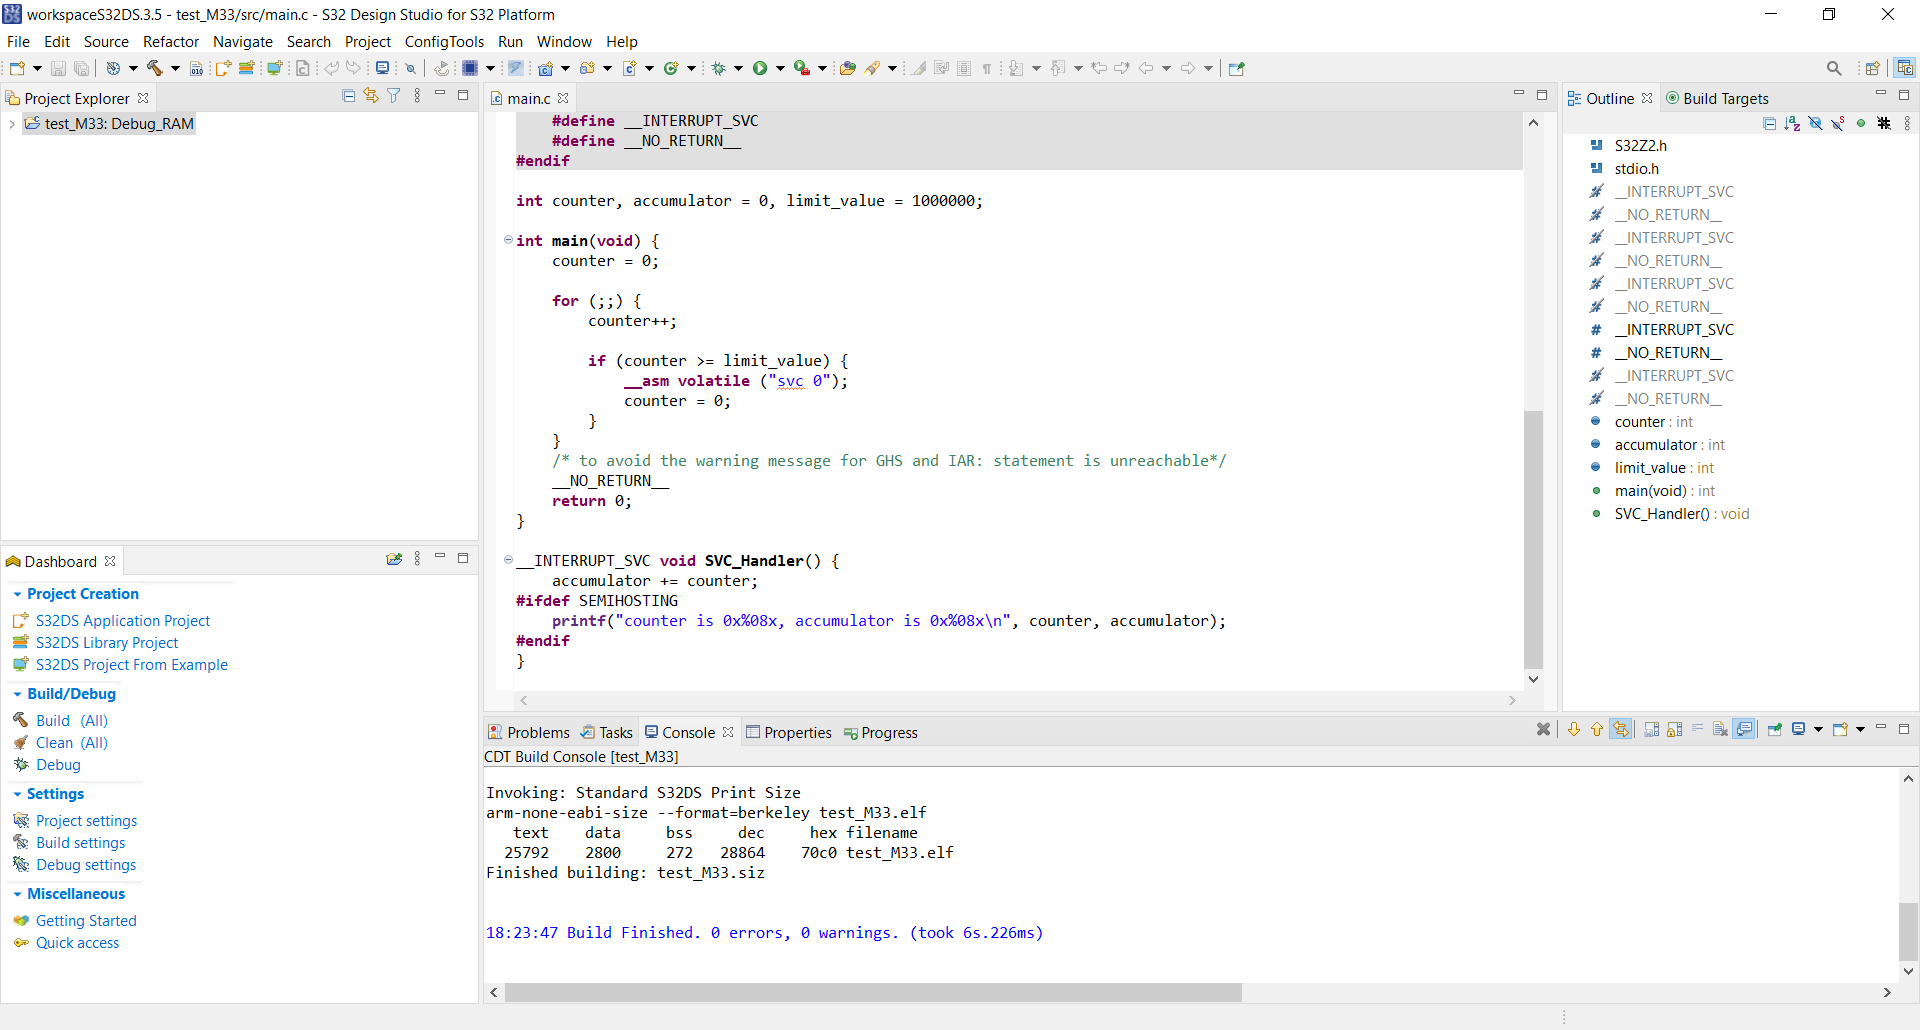Image resolution: width=1920 pixels, height=1030 pixels.
Task: Start debugging with the green bug icon
Action: (x=718, y=68)
